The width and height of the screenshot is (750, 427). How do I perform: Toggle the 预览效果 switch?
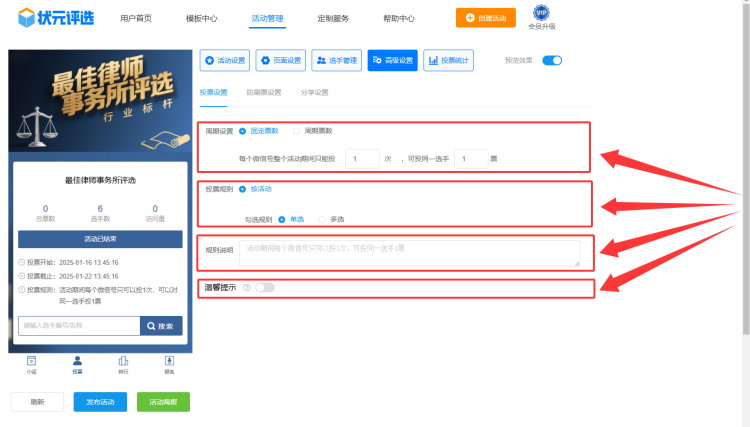tap(552, 60)
